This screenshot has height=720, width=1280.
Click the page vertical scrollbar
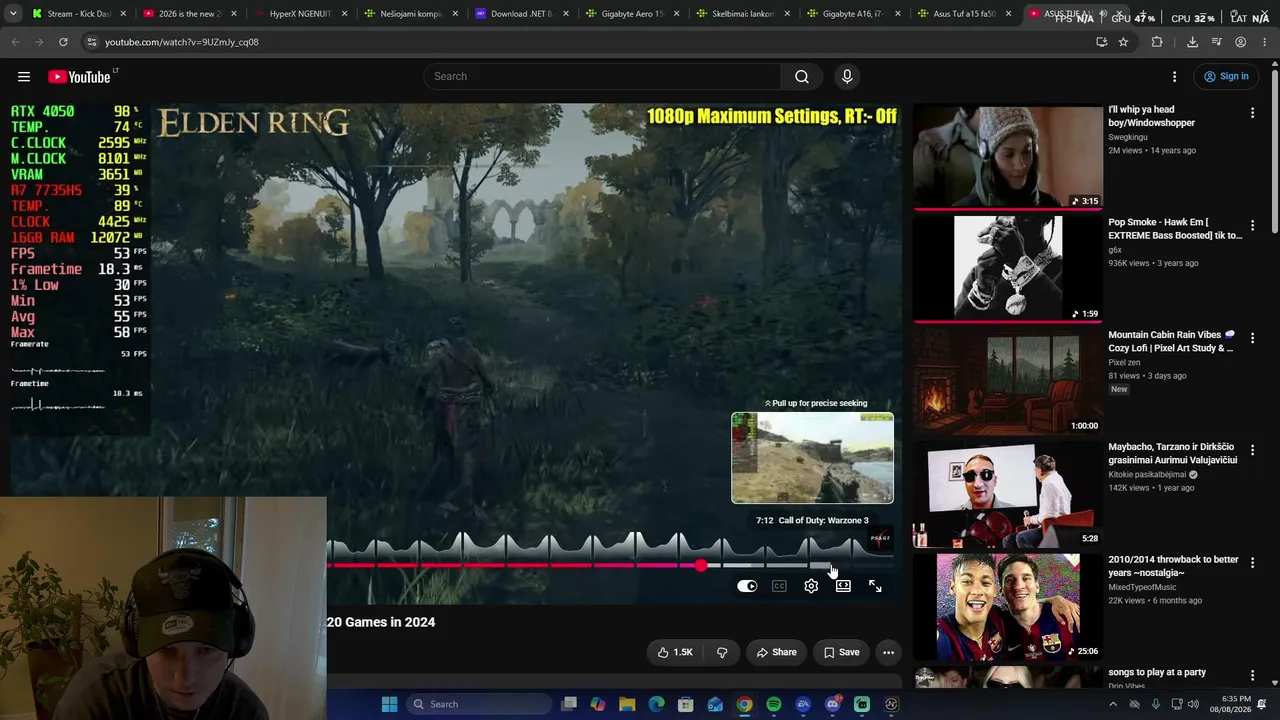point(1274,150)
